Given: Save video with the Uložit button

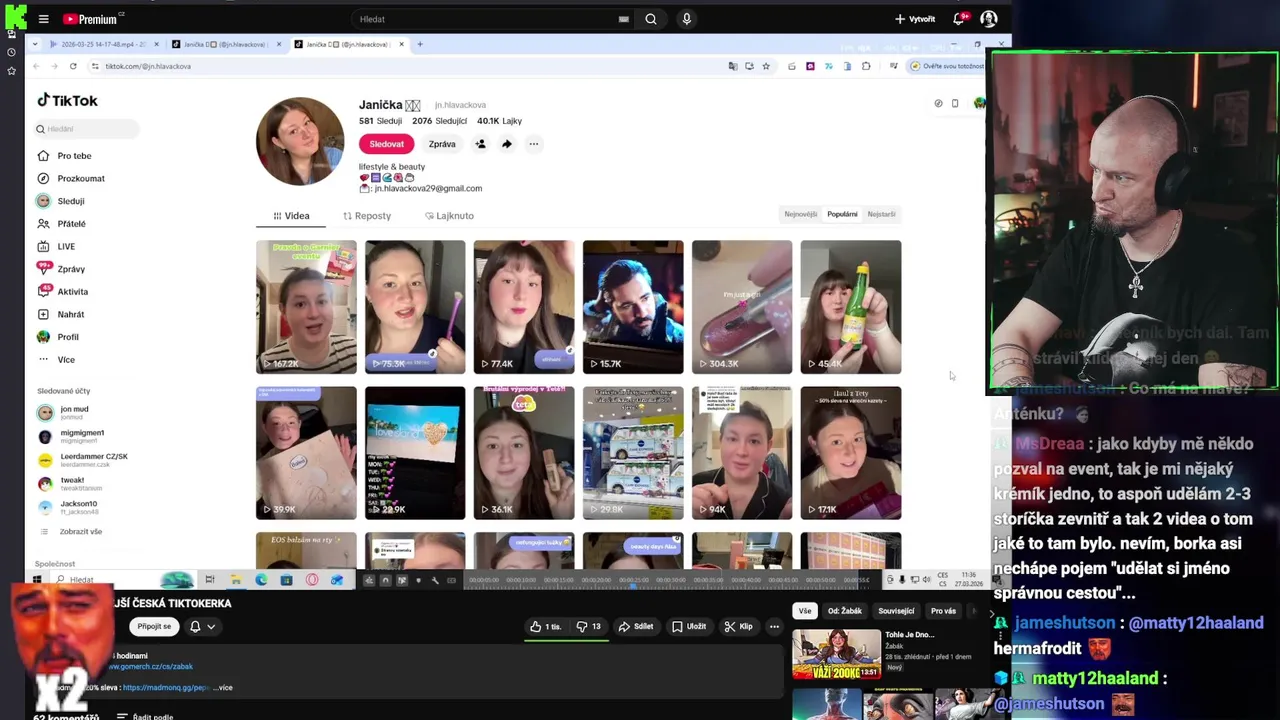Looking at the screenshot, I should tap(689, 627).
